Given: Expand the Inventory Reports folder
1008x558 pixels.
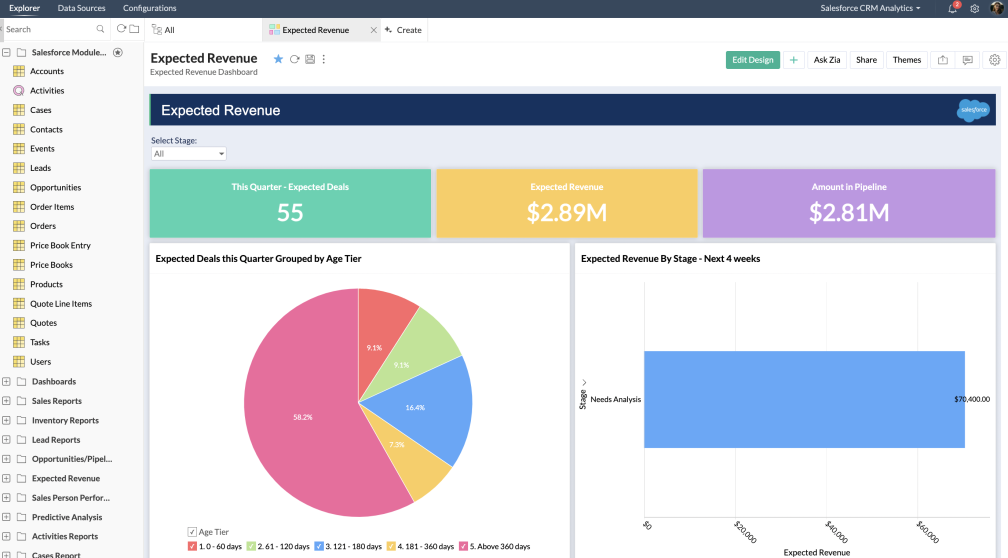Looking at the screenshot, I should point(6,420).
